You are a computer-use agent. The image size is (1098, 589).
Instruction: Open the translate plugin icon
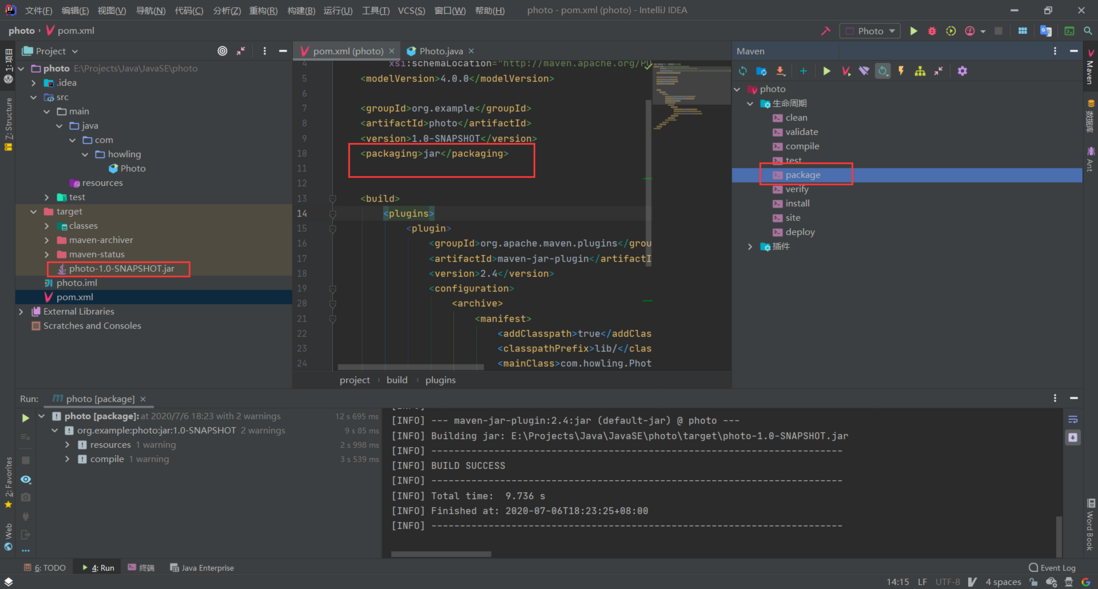click(x=1045, y=31)
